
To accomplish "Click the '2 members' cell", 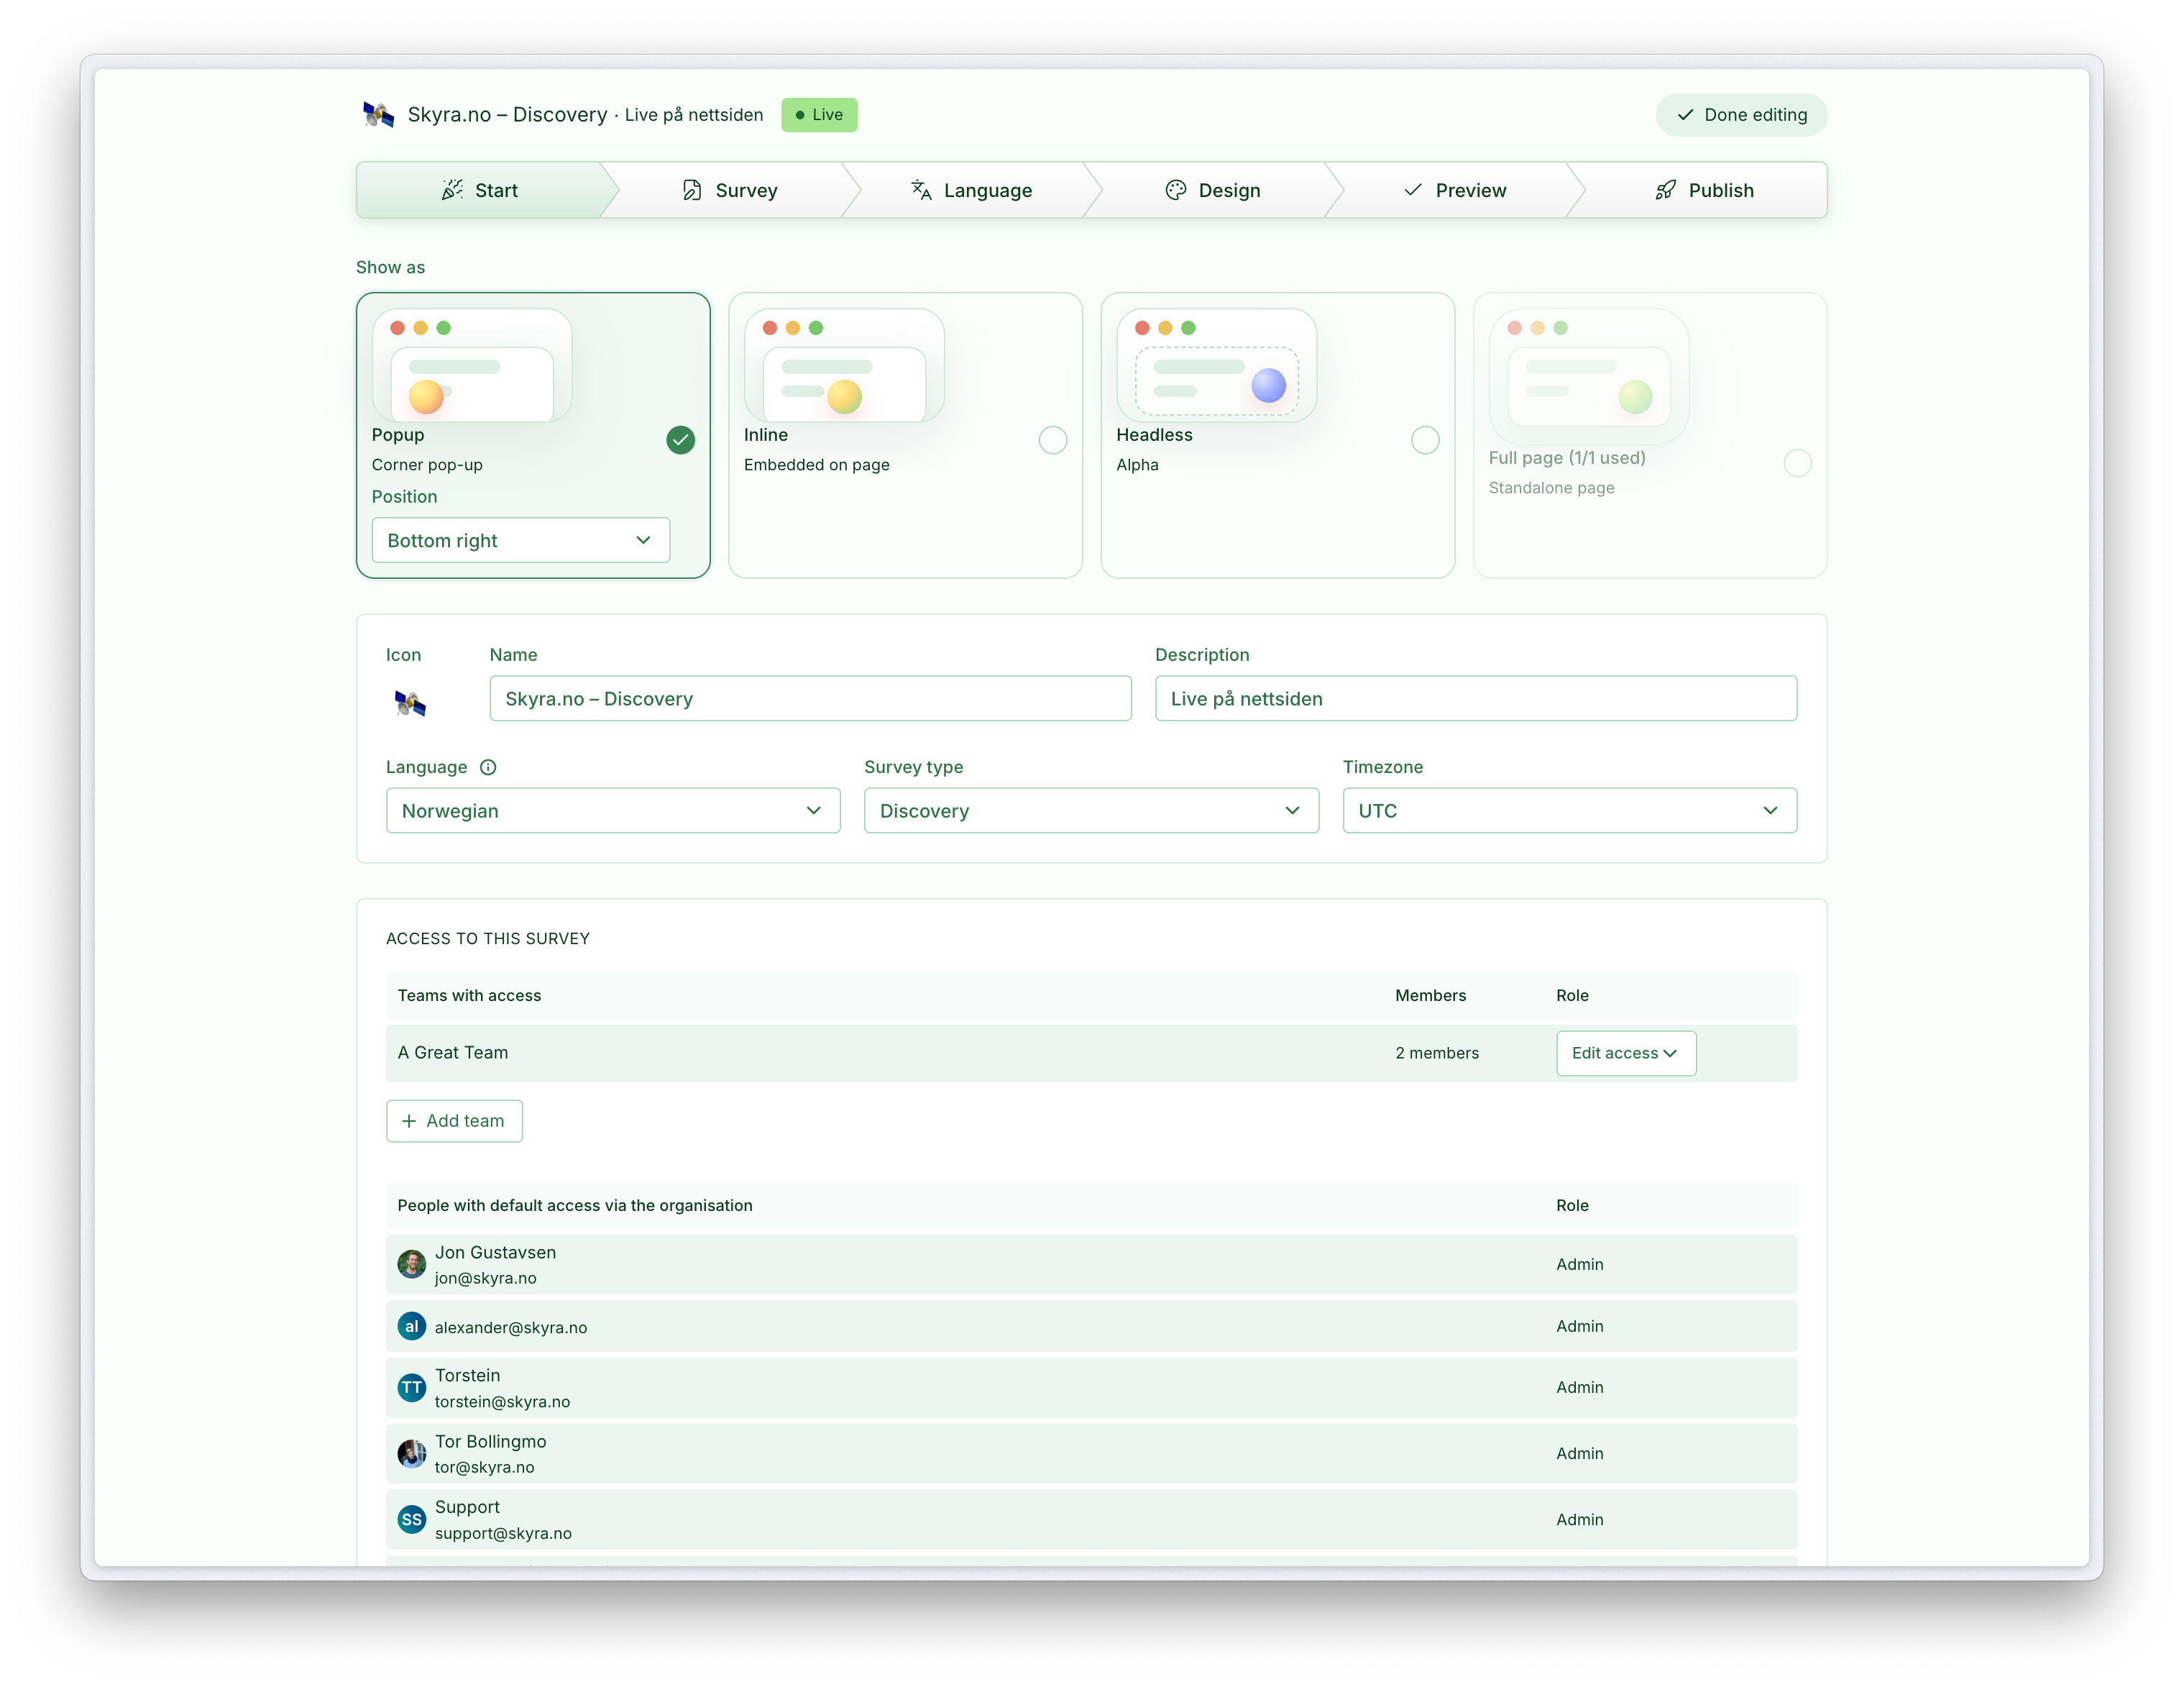I will coord(1437,1053).
